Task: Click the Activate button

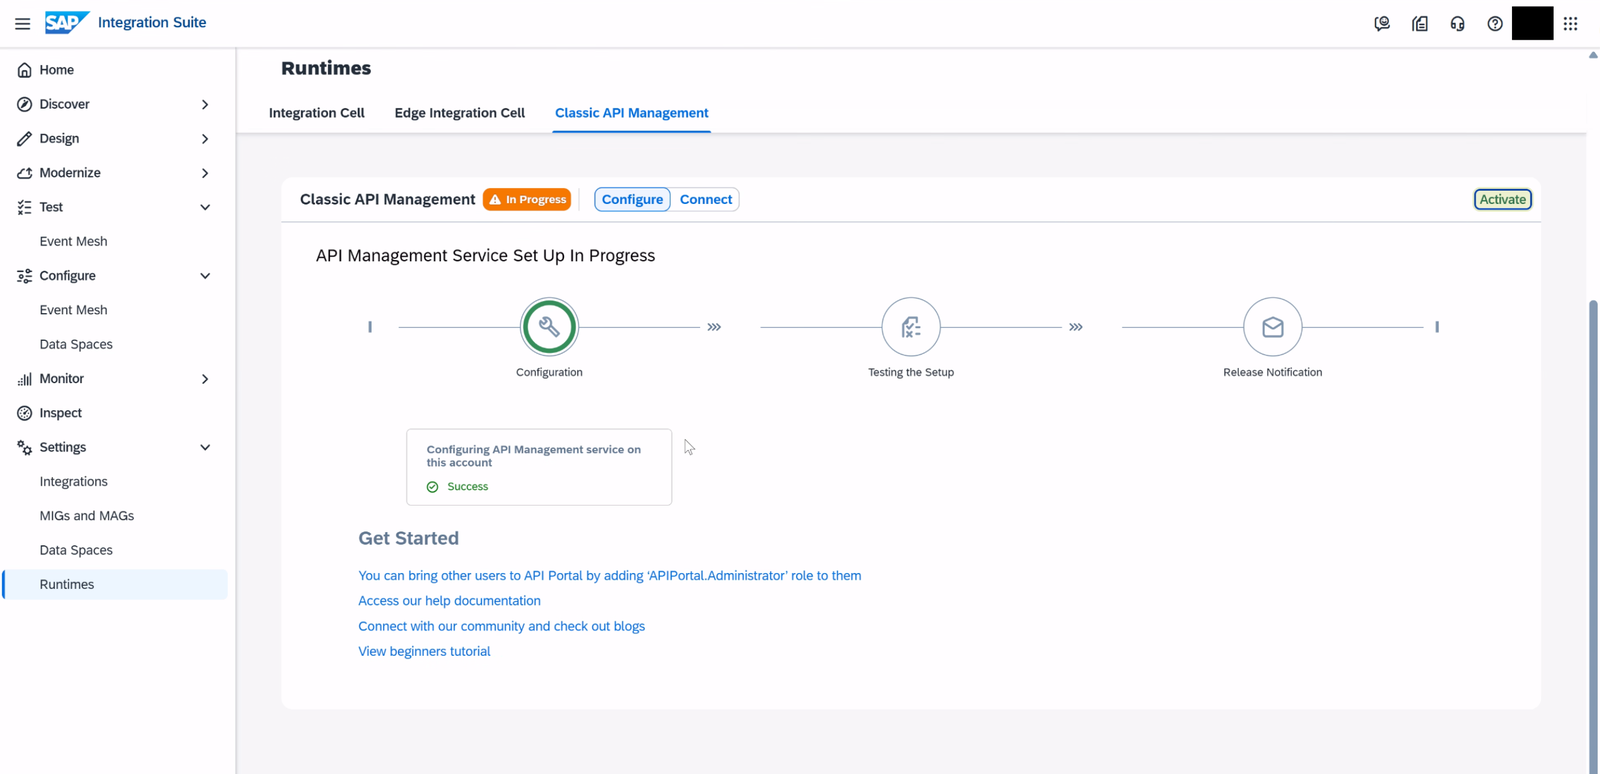Action: (x=1502, y=199)
